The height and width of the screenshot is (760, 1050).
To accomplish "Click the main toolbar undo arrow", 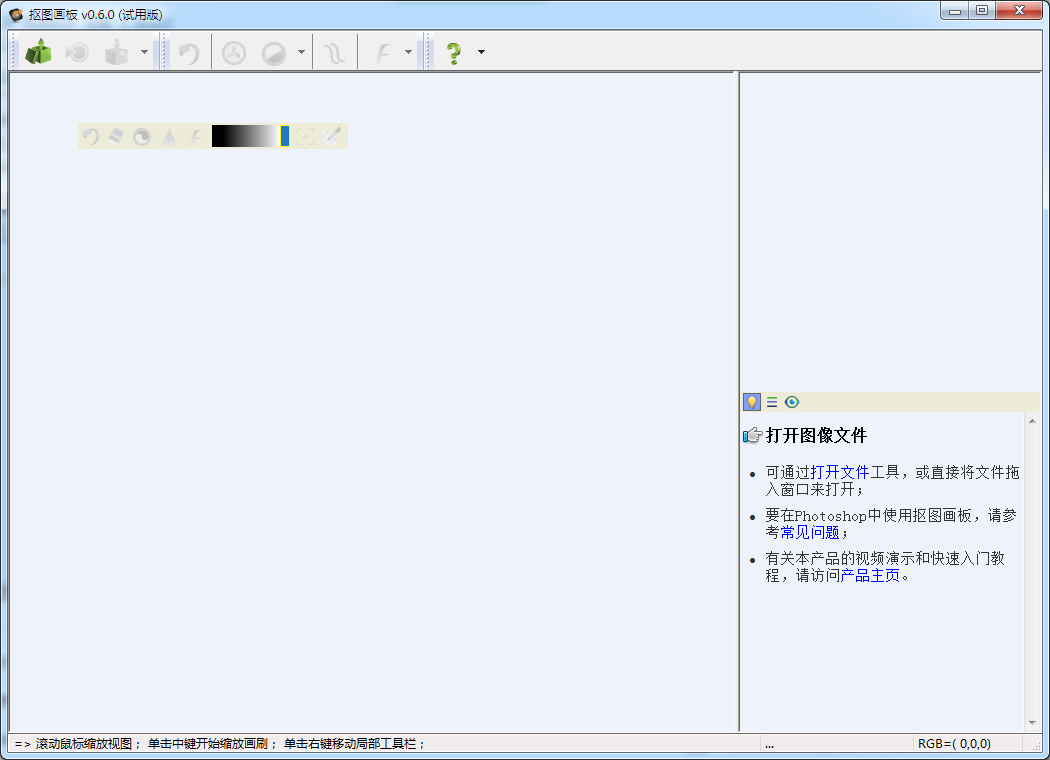I will (190, 53).
